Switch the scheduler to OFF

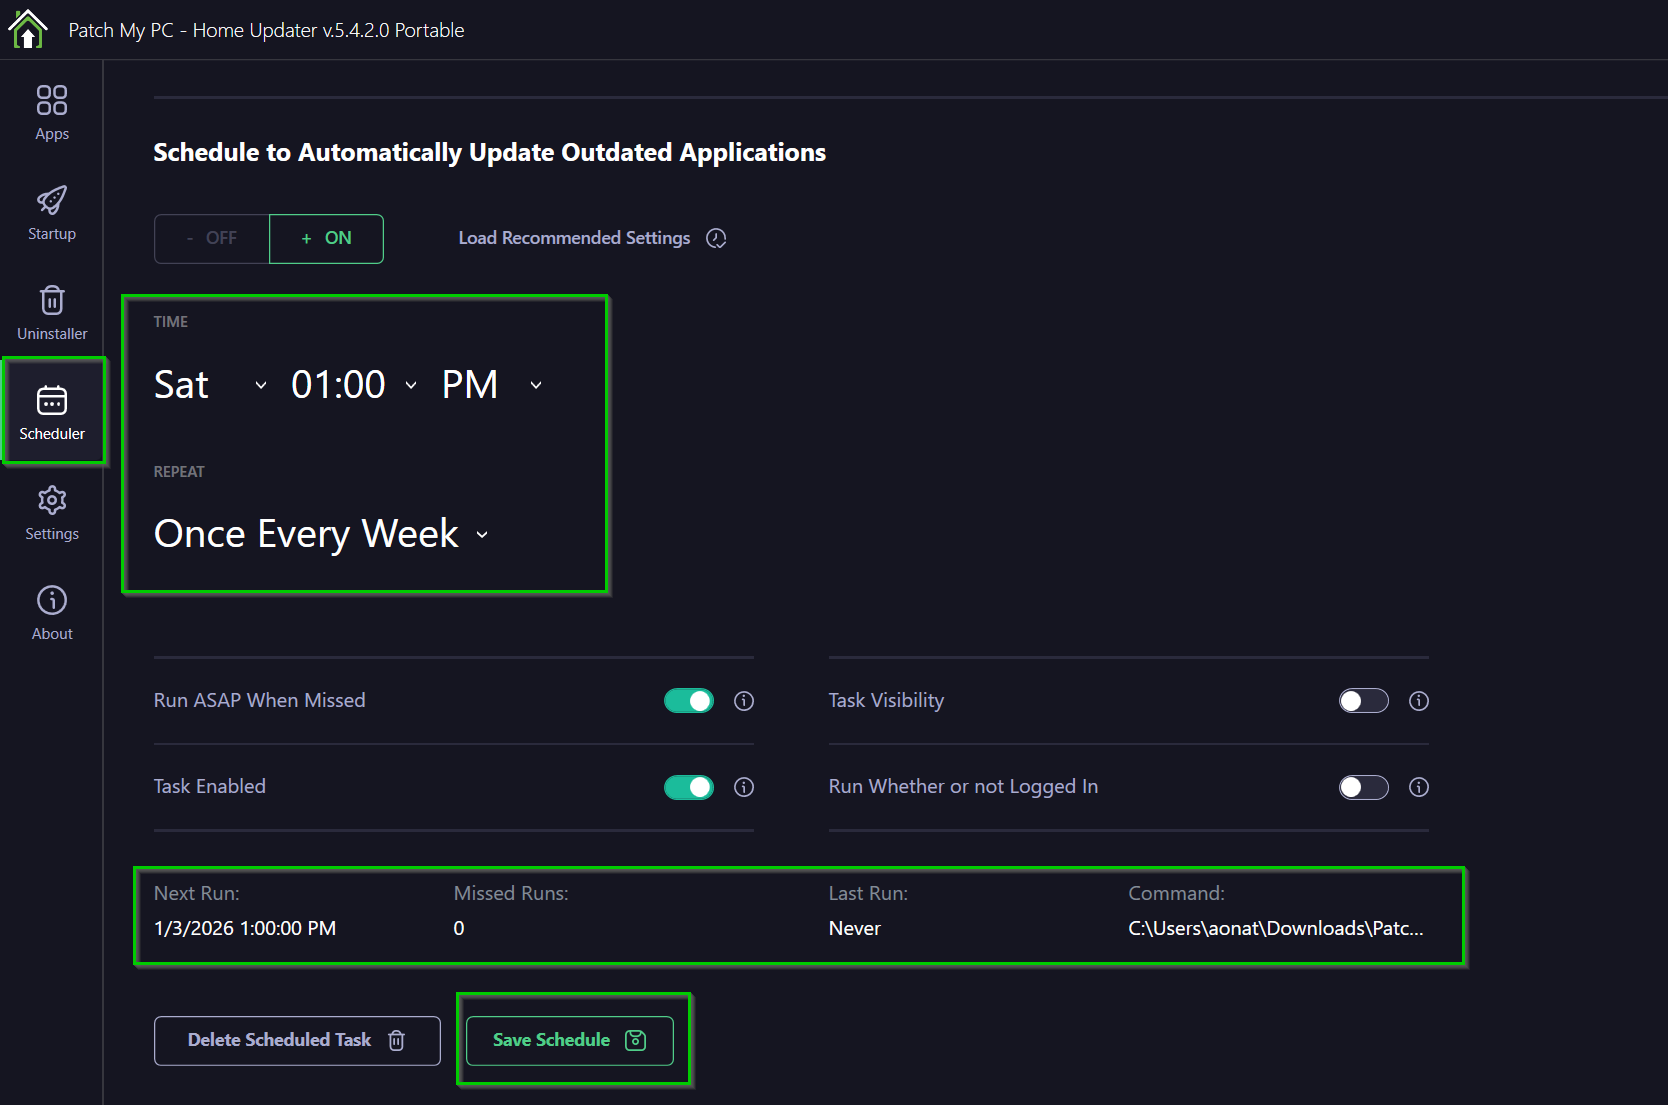pyautogui.click(x=212, y=238)
